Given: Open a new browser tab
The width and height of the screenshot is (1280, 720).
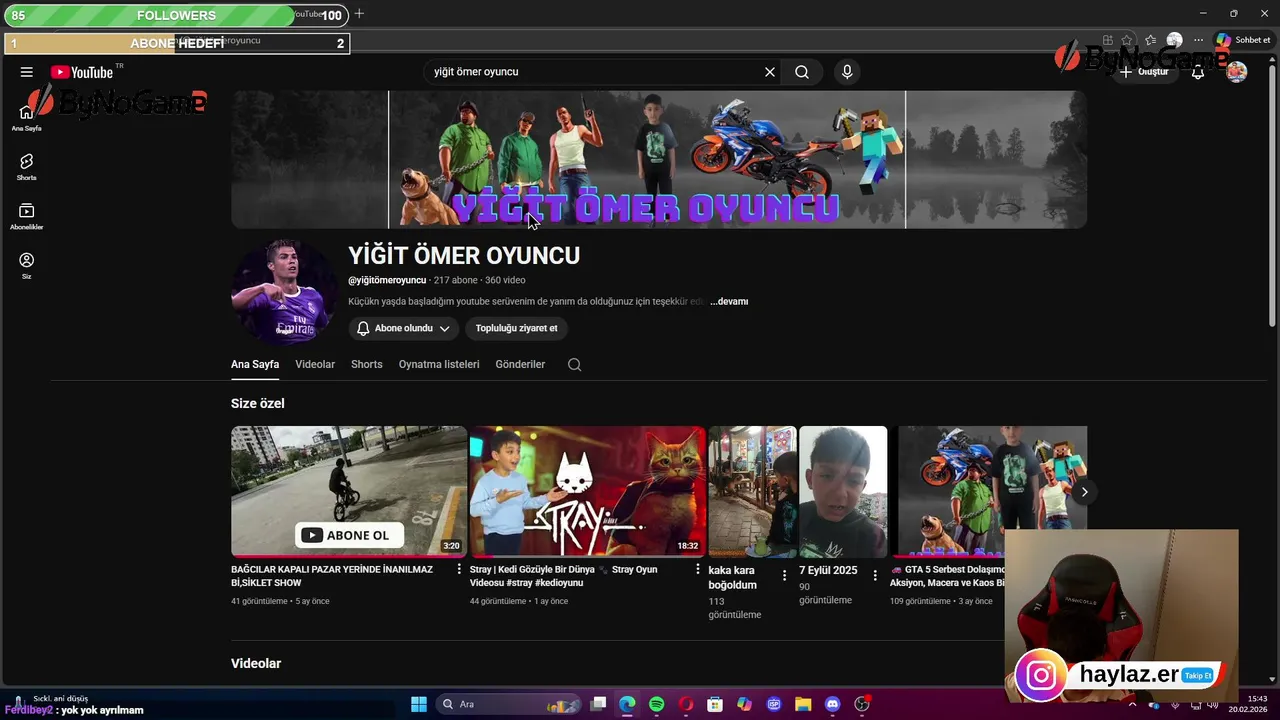Looking at the screenshot, I should (359, 14).
